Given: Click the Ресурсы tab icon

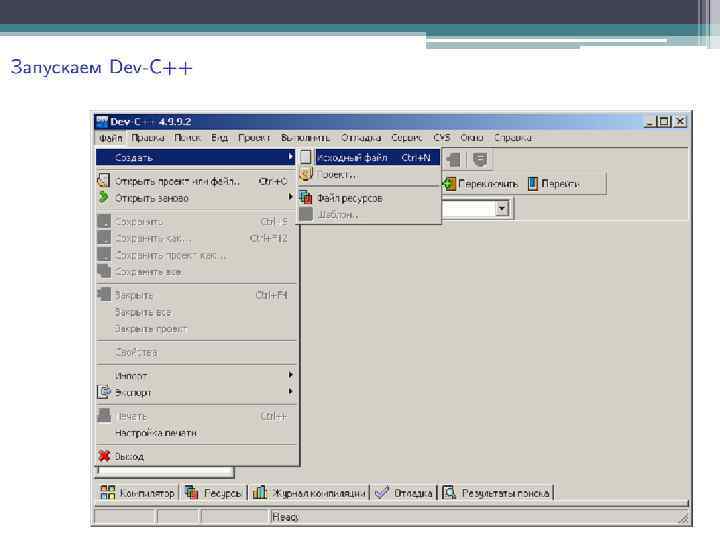Looking at the screenshot, I should [x=191, y=493].
